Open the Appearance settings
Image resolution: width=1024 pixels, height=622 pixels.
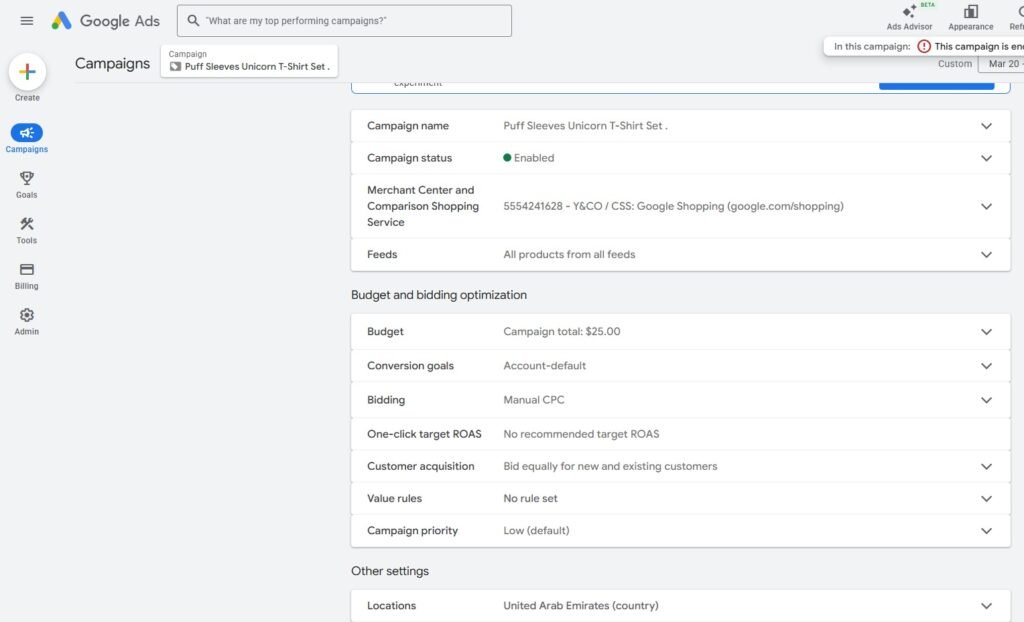pyautogui.click(x=970, y=18)
